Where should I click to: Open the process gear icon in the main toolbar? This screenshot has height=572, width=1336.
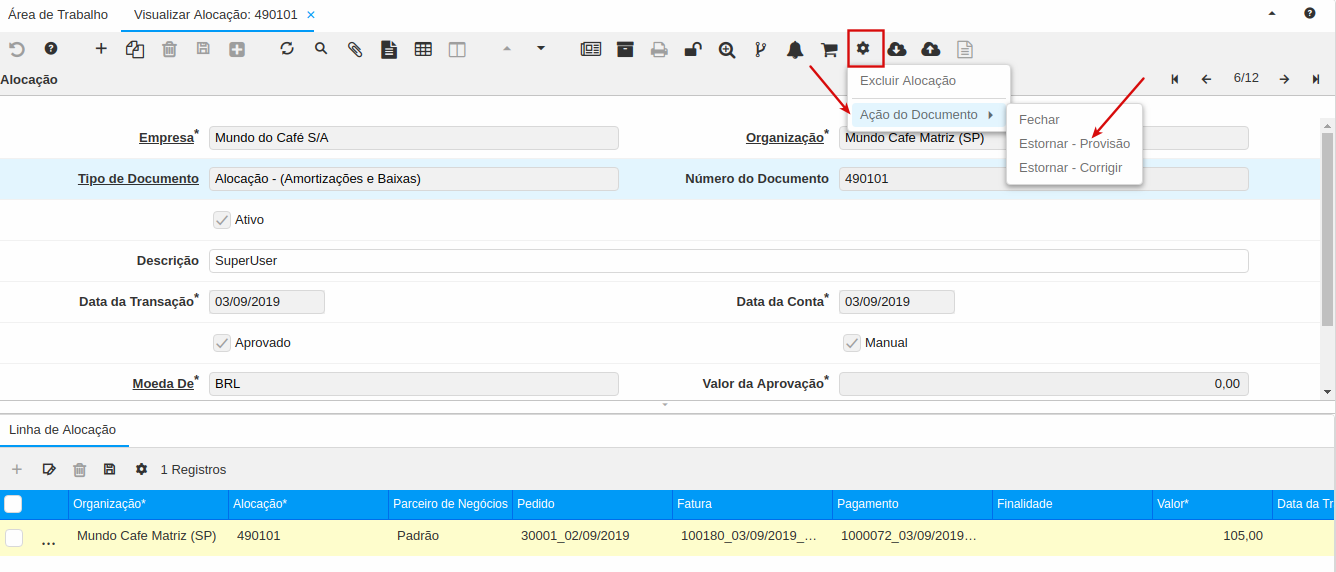[864, 49]
